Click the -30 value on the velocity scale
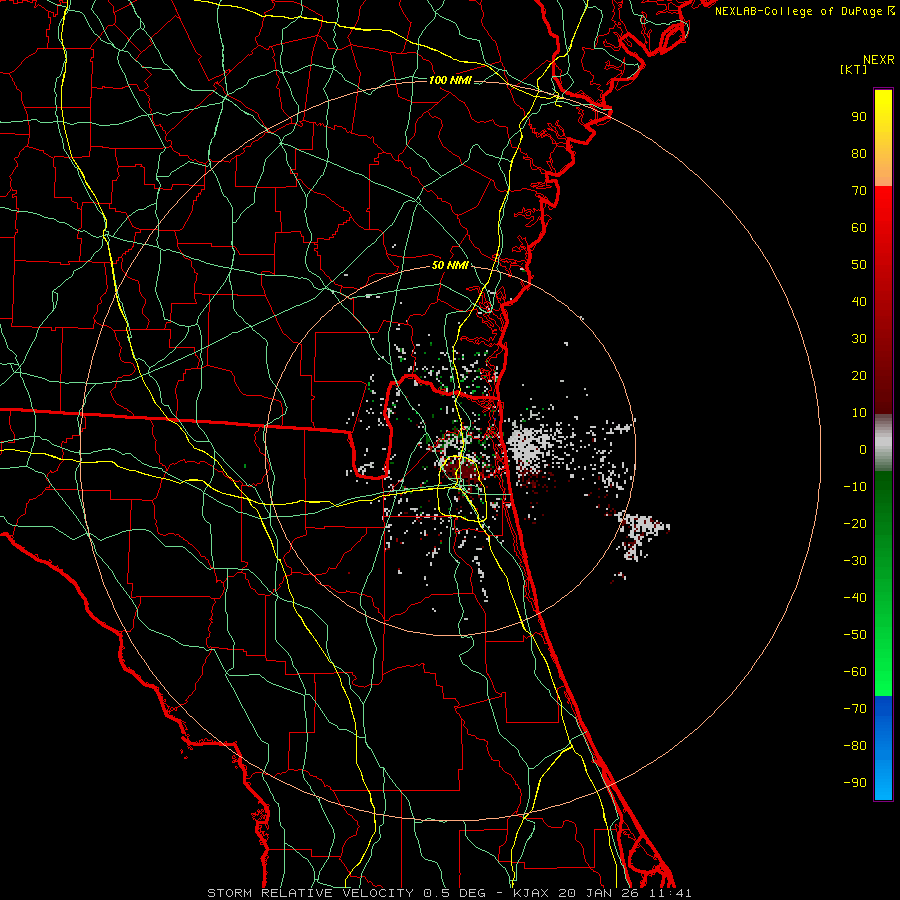Screen dimensions: 900x900 point(855,561)
